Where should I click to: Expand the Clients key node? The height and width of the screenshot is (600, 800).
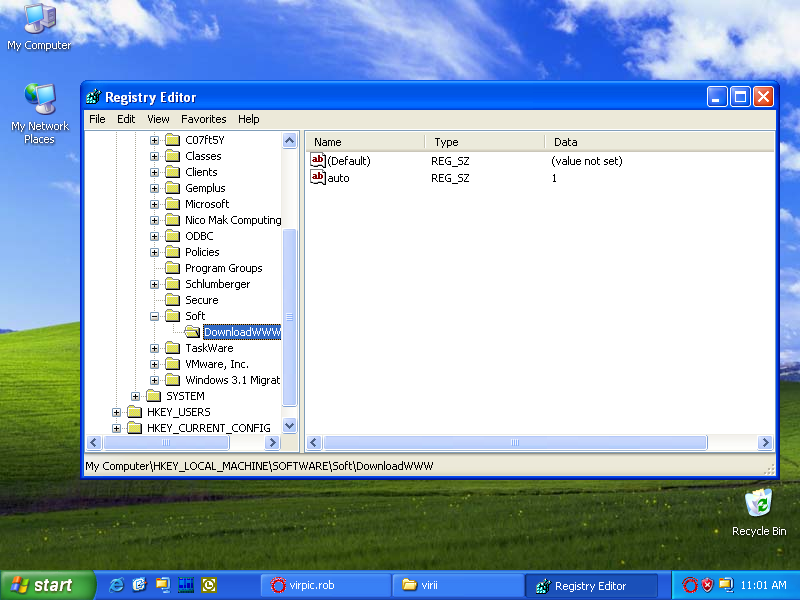tap(154, 172)
